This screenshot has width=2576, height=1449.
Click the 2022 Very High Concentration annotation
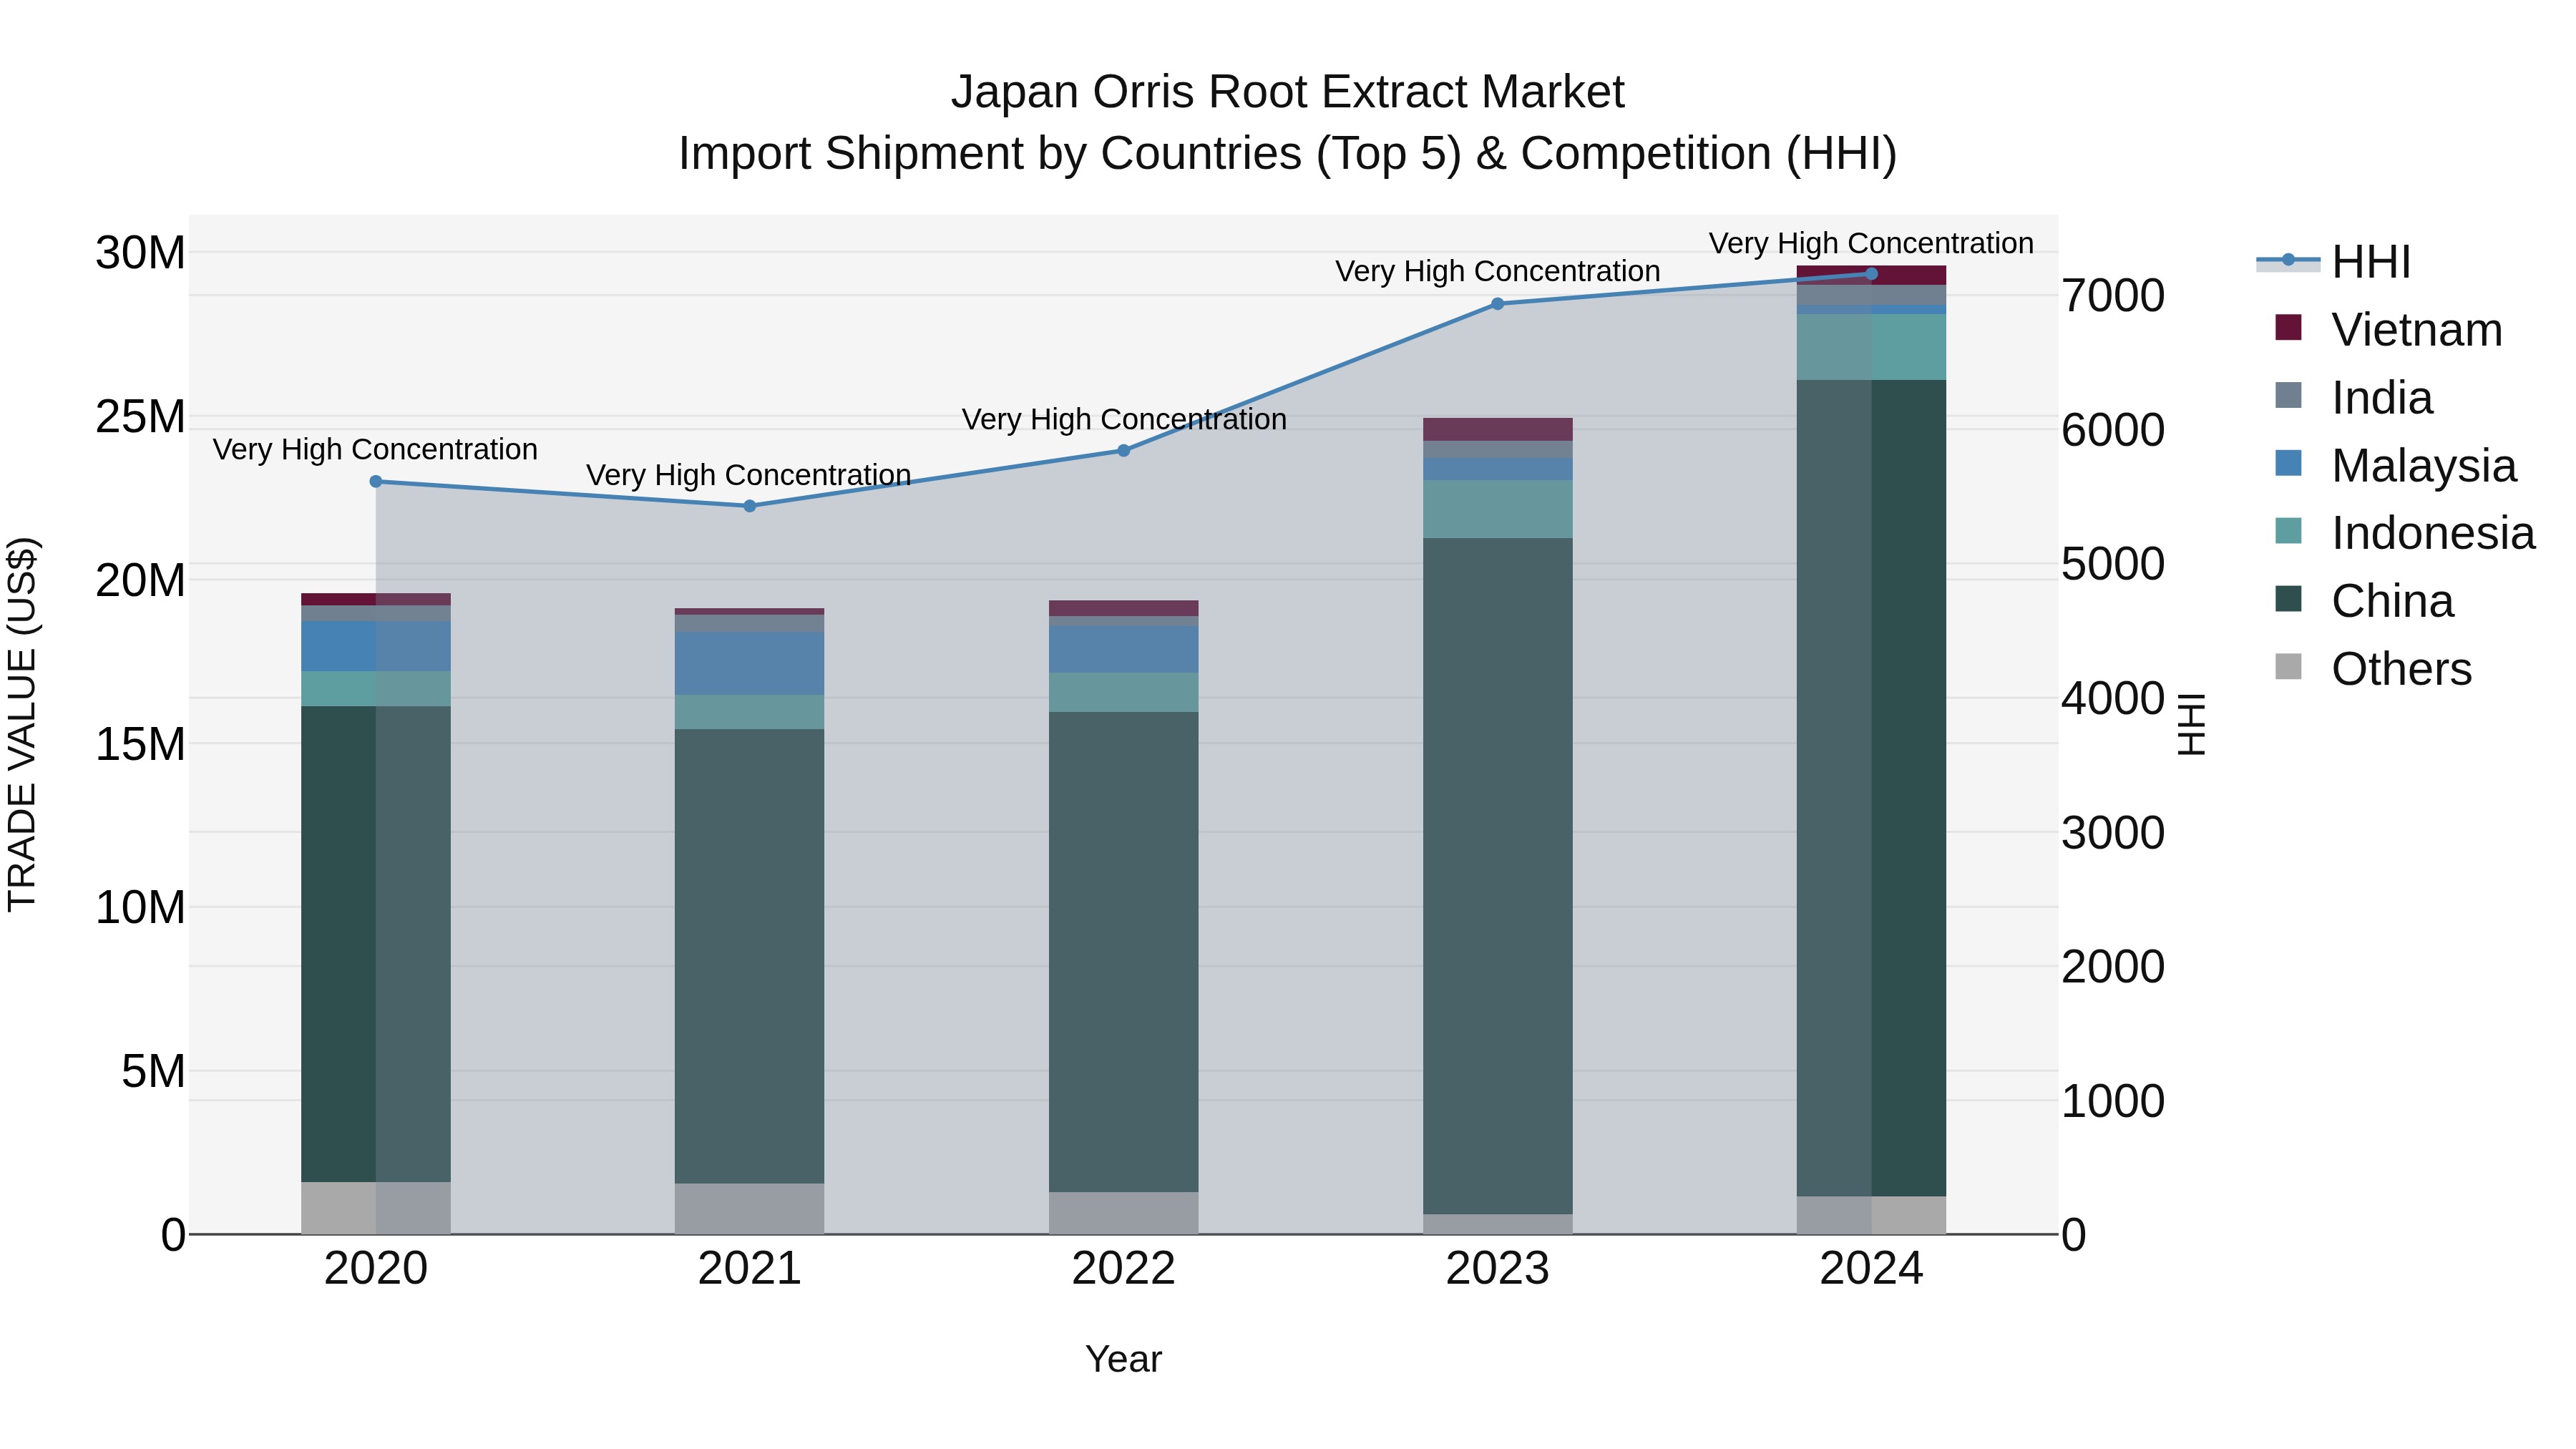[1124, 420]
